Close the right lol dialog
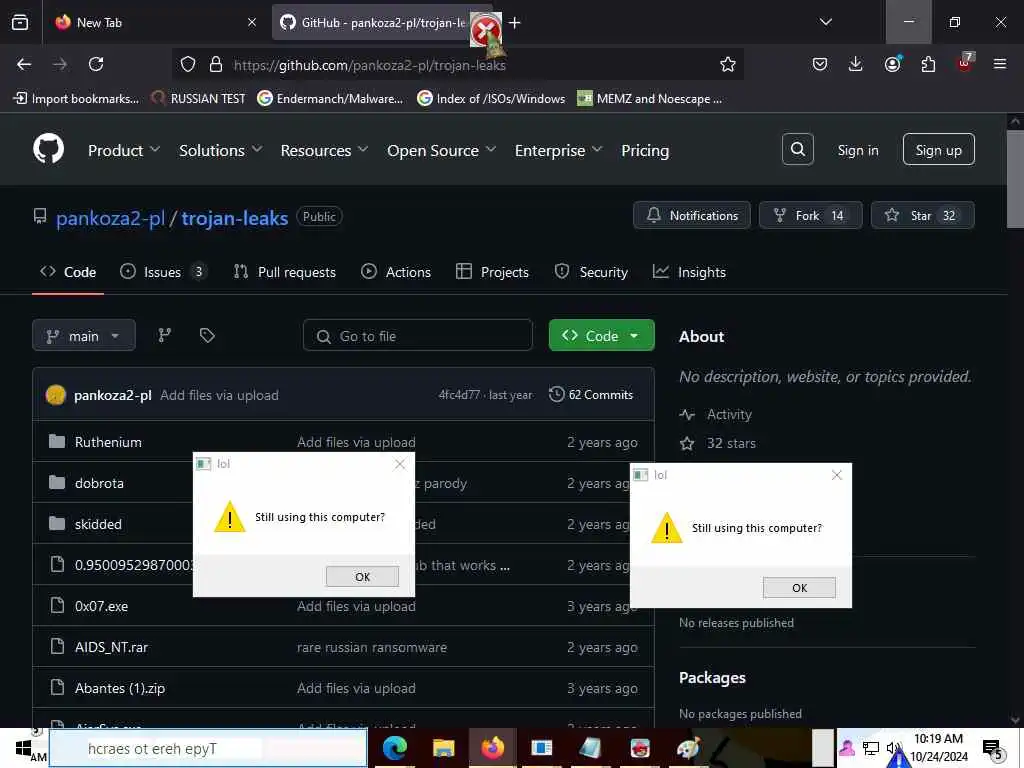The image size is (1024, 768). coord(837,475)
